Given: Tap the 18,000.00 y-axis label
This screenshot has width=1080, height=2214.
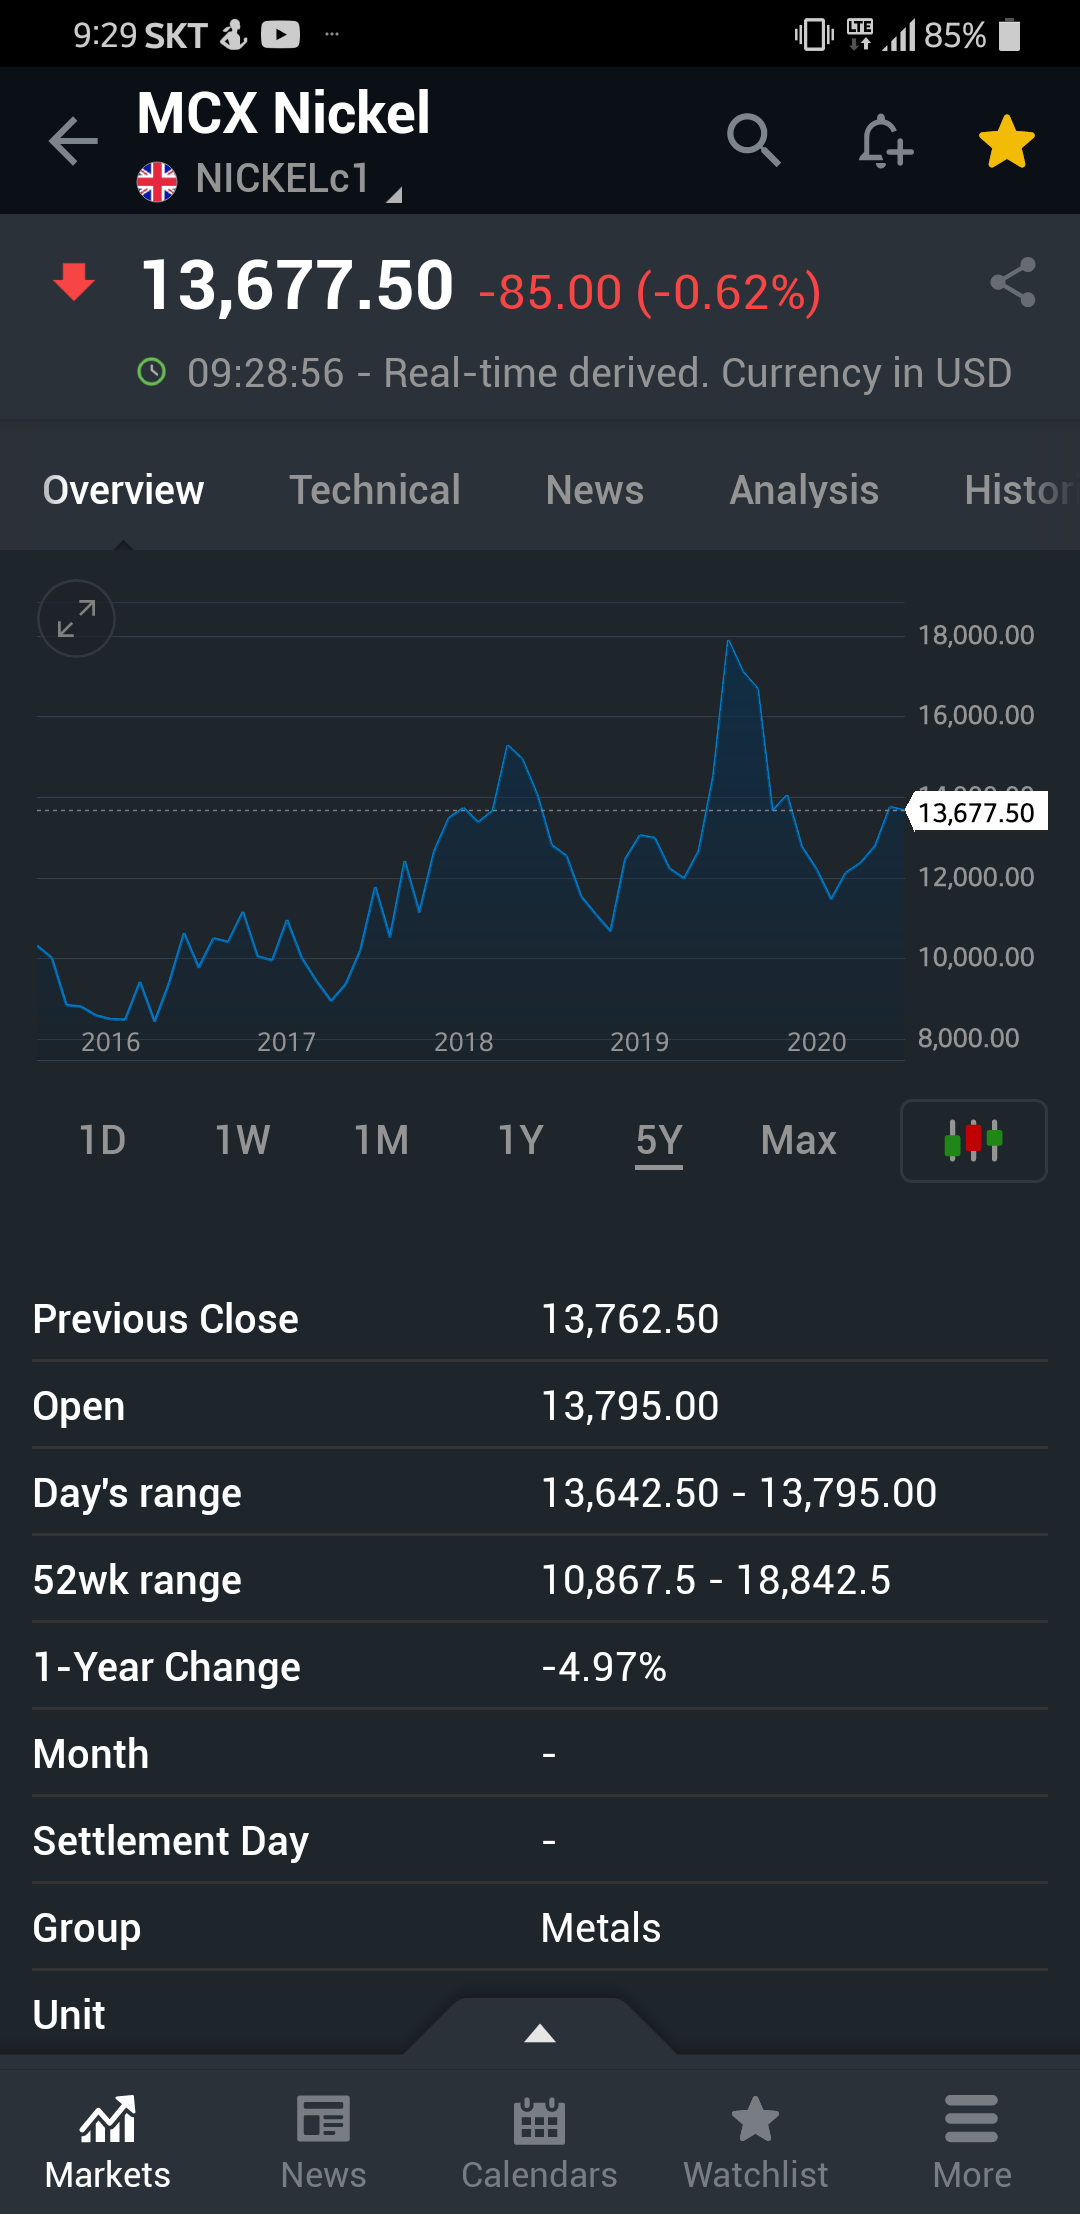Looking at the screenshot, I should 976,635.
